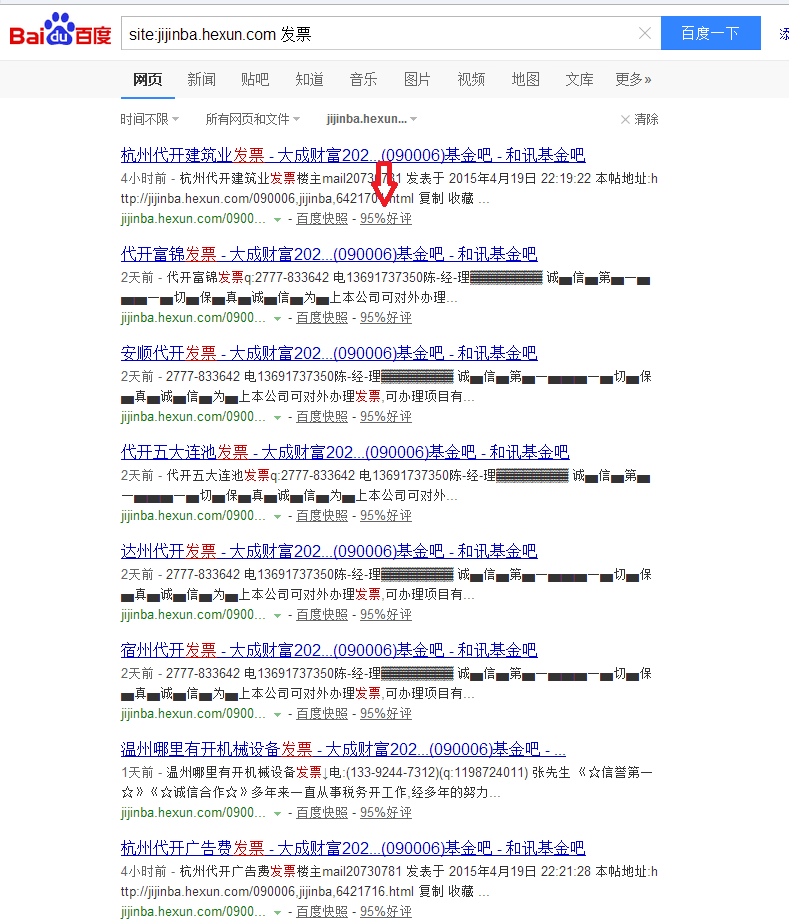Click 95%好评 under 安顺代开发票 result

(x=386, y=417)
